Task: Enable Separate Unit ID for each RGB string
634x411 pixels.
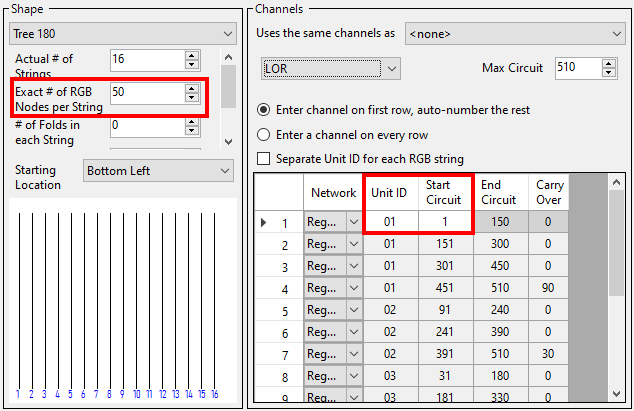Action: tap(265, 158)
